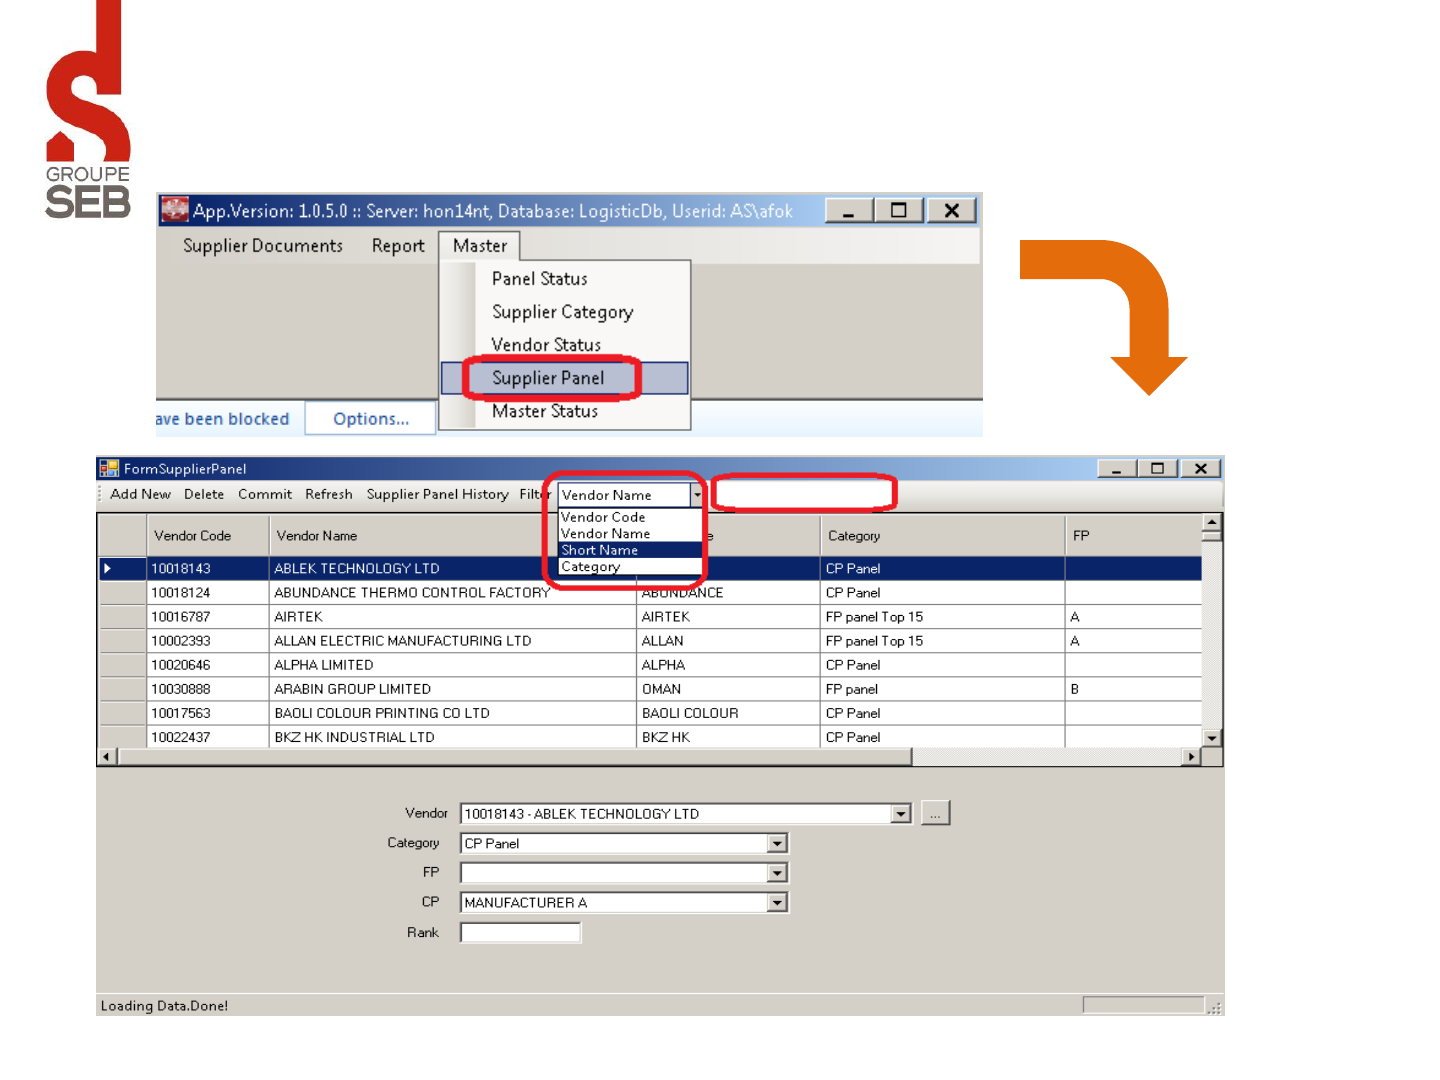The width and height of the screenshot is (1440, 1080).
Task: Choose Vendor Status menu entry
Action: tap(546, 345)
